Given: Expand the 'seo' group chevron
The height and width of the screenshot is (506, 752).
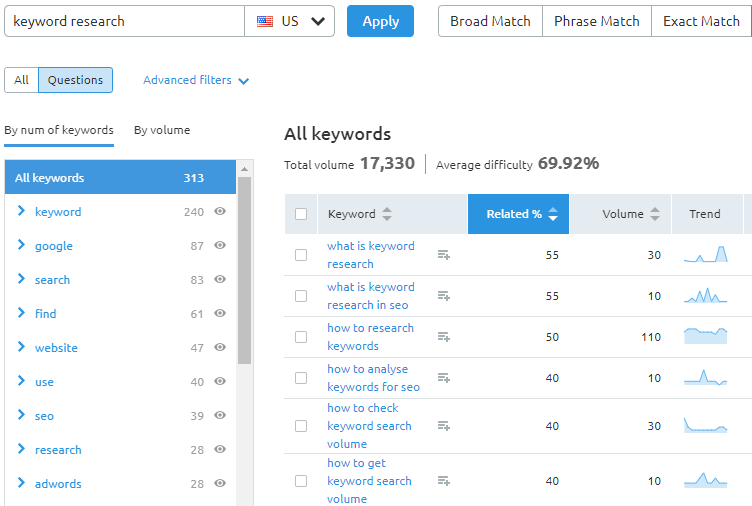Looking at the screenshot, I should [21, 415].
